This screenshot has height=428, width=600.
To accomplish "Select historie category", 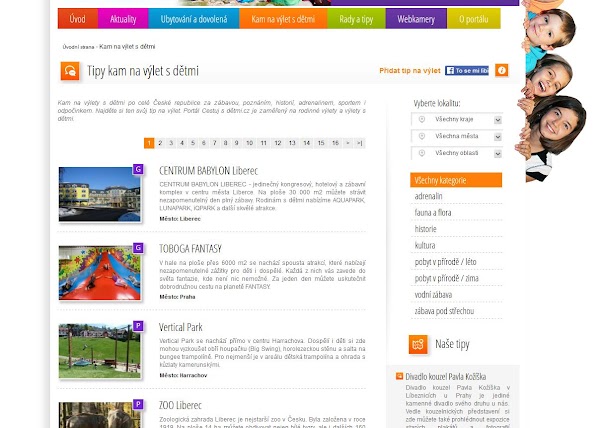I will (425, 229).
